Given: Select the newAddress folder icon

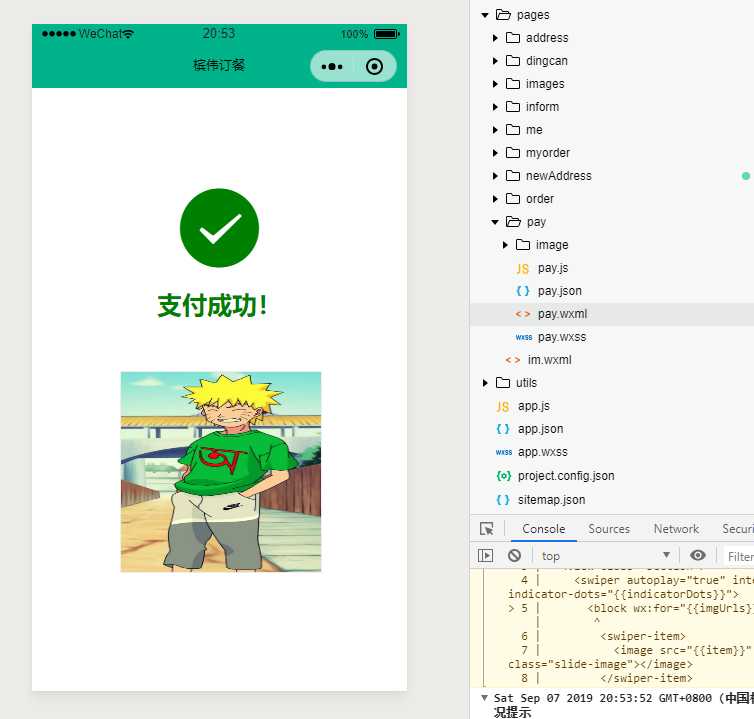Looking at the screenshot, I should [x=513, y=176].
